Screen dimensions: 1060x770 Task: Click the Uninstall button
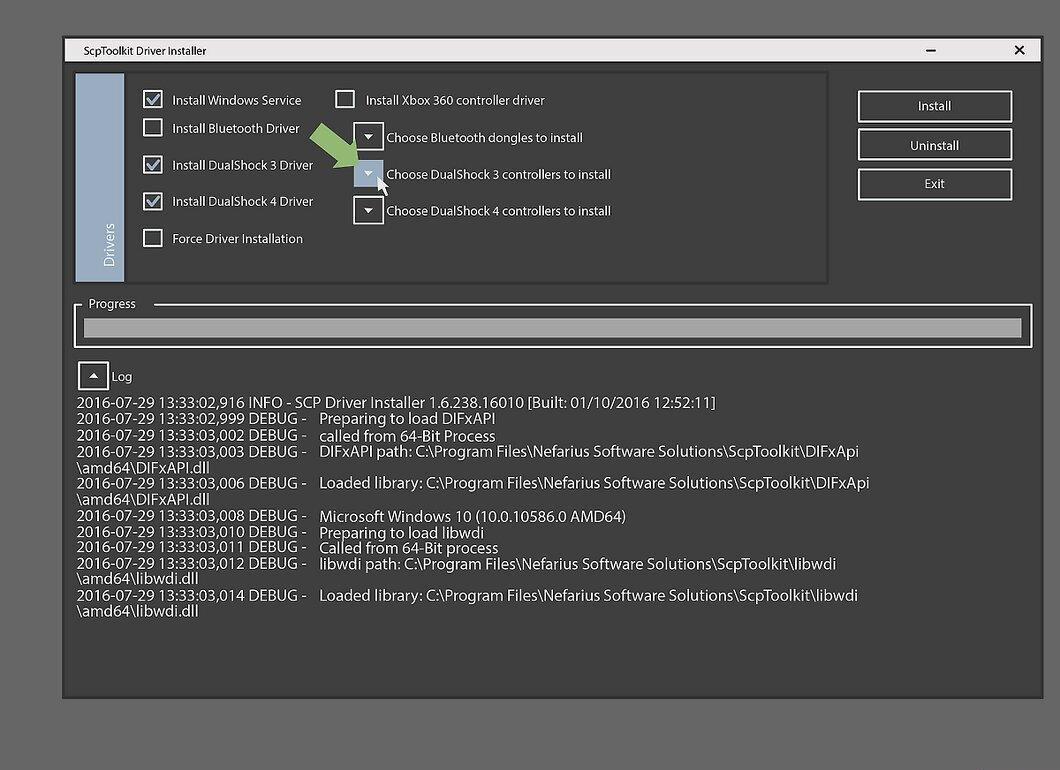click(x=935, y=145)
